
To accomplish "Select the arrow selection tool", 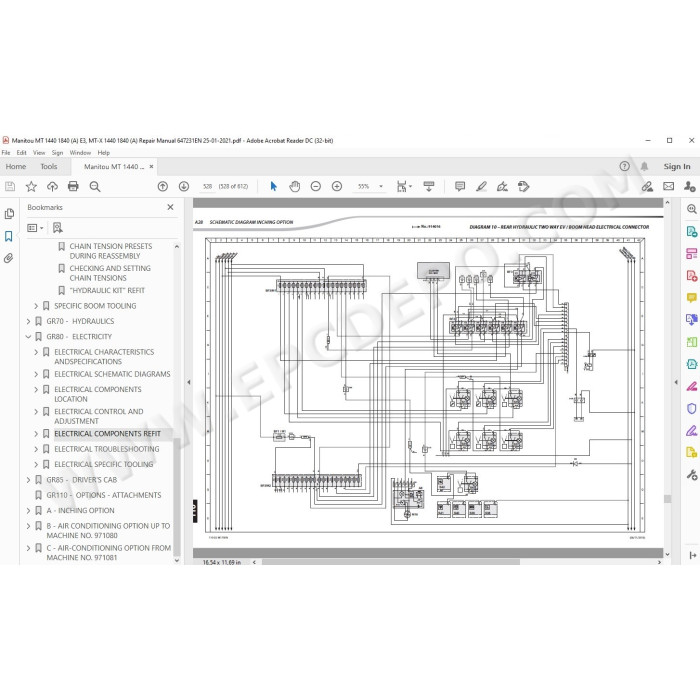I will 274,186.
